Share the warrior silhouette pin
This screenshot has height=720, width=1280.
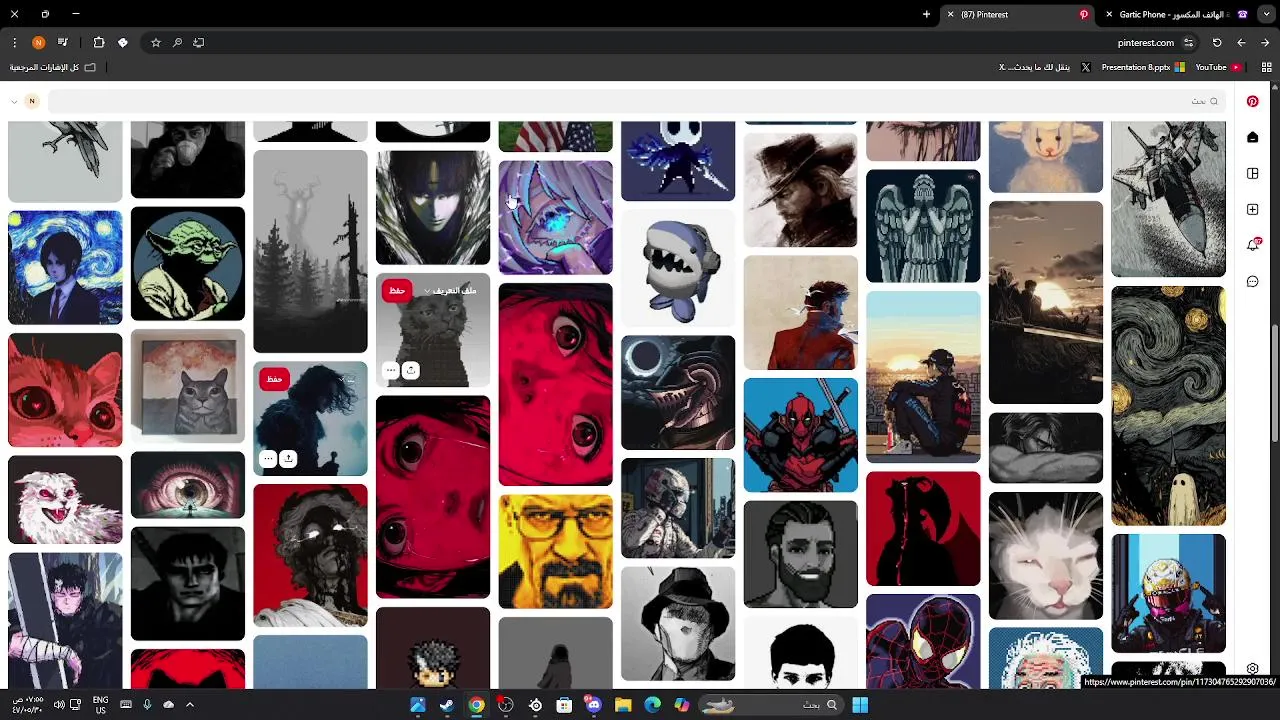pyautogui.click(x=288, y=458)
